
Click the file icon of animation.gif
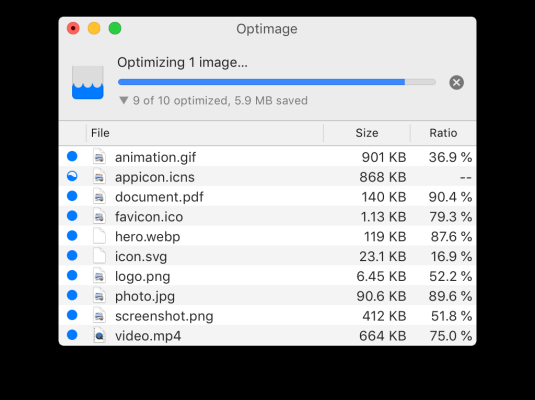tap(99, 157)
